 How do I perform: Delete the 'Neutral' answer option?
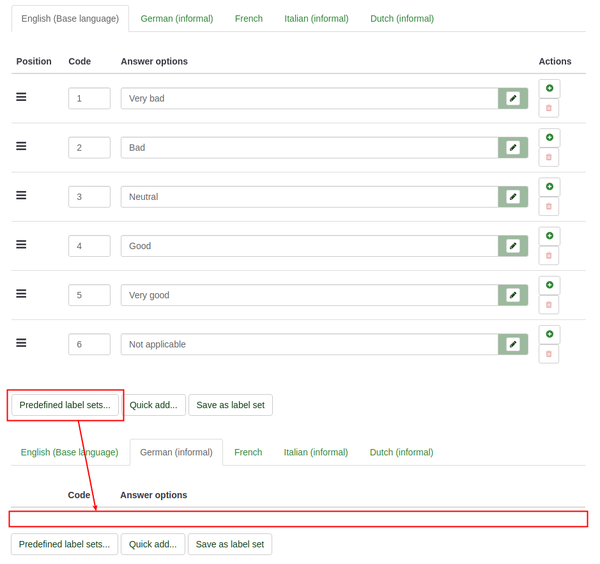(x=549, y=207)
